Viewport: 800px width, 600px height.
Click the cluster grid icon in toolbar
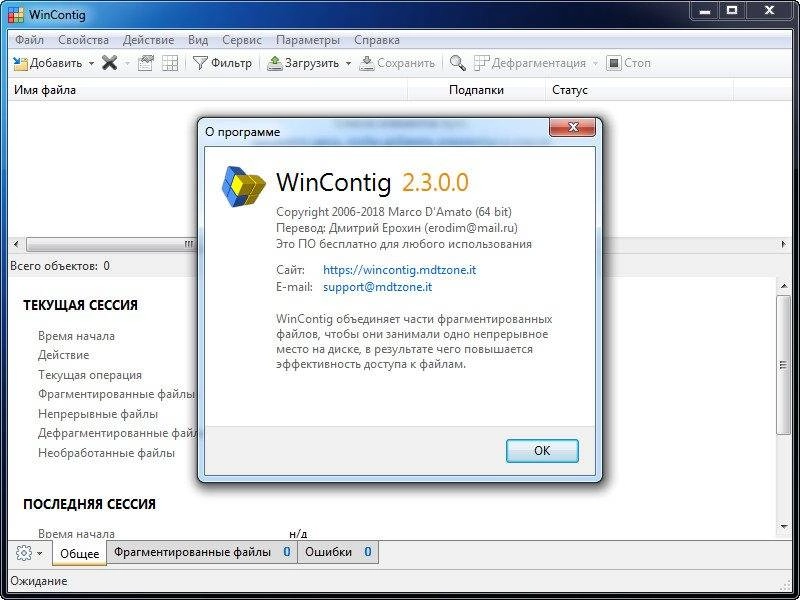[170, 63]
